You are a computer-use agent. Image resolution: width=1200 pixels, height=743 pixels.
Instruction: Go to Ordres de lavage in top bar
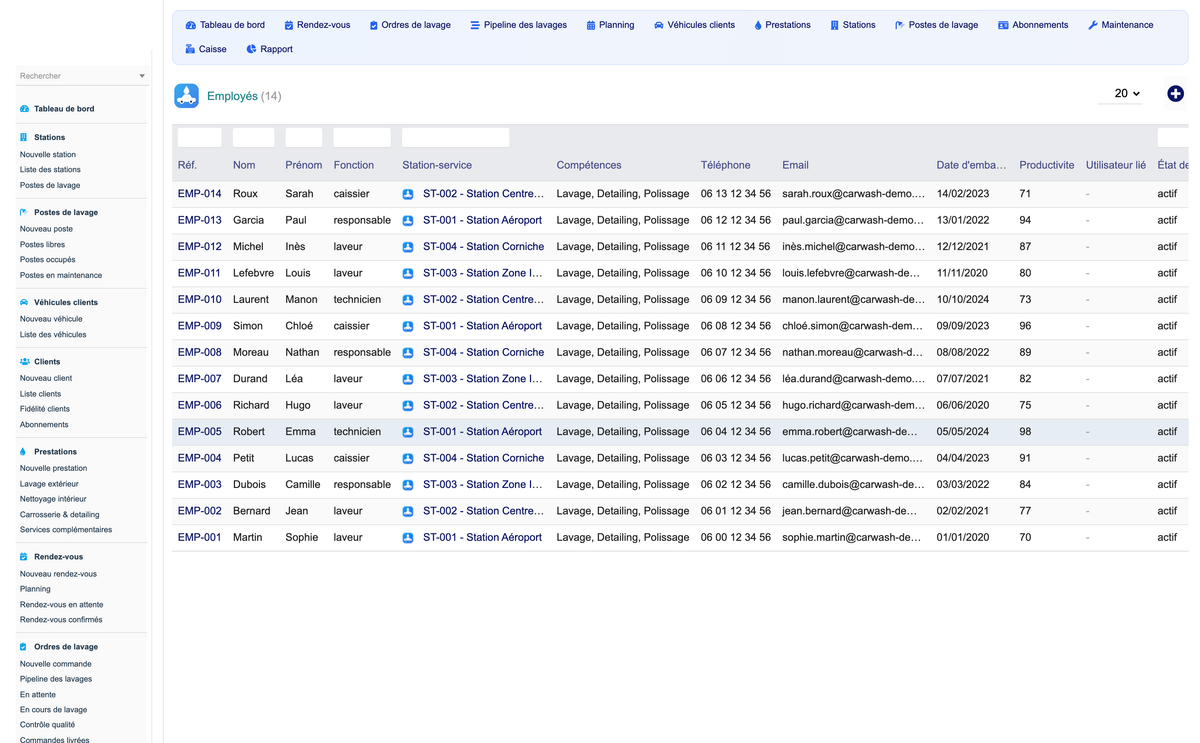click(x=409, y=25)
